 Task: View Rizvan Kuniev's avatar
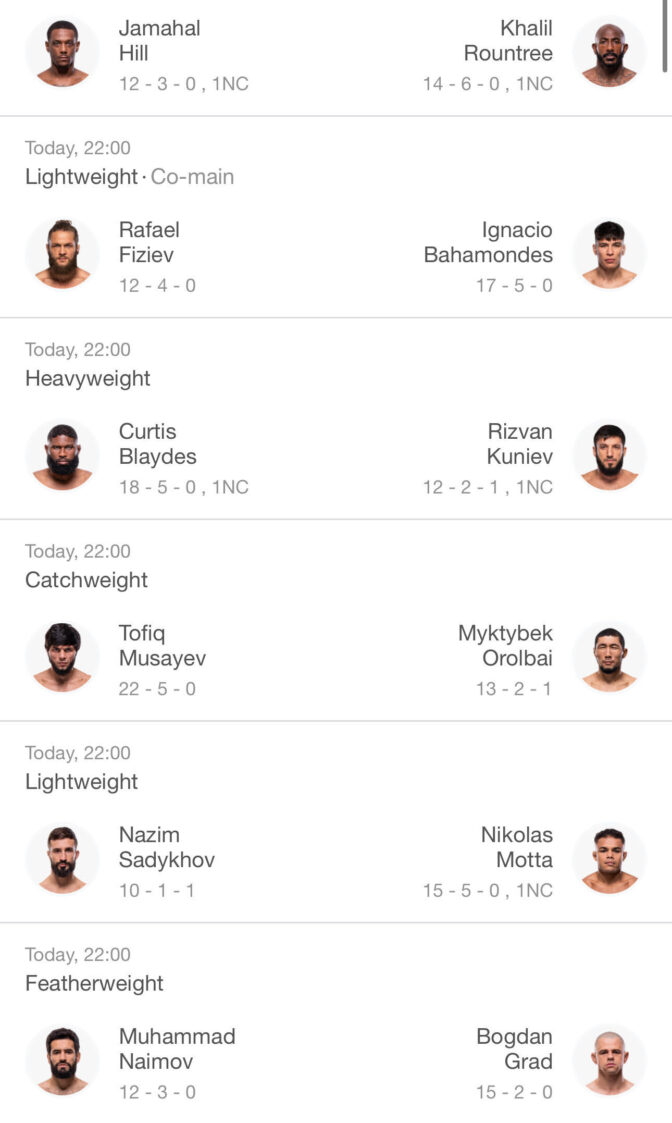[x=610, y=456]
